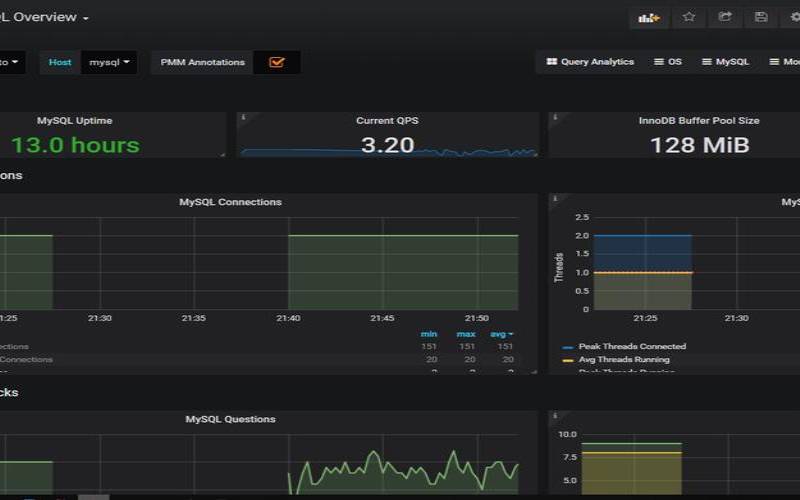
Task: Click the PMM Annotations label
Action: 203,62
